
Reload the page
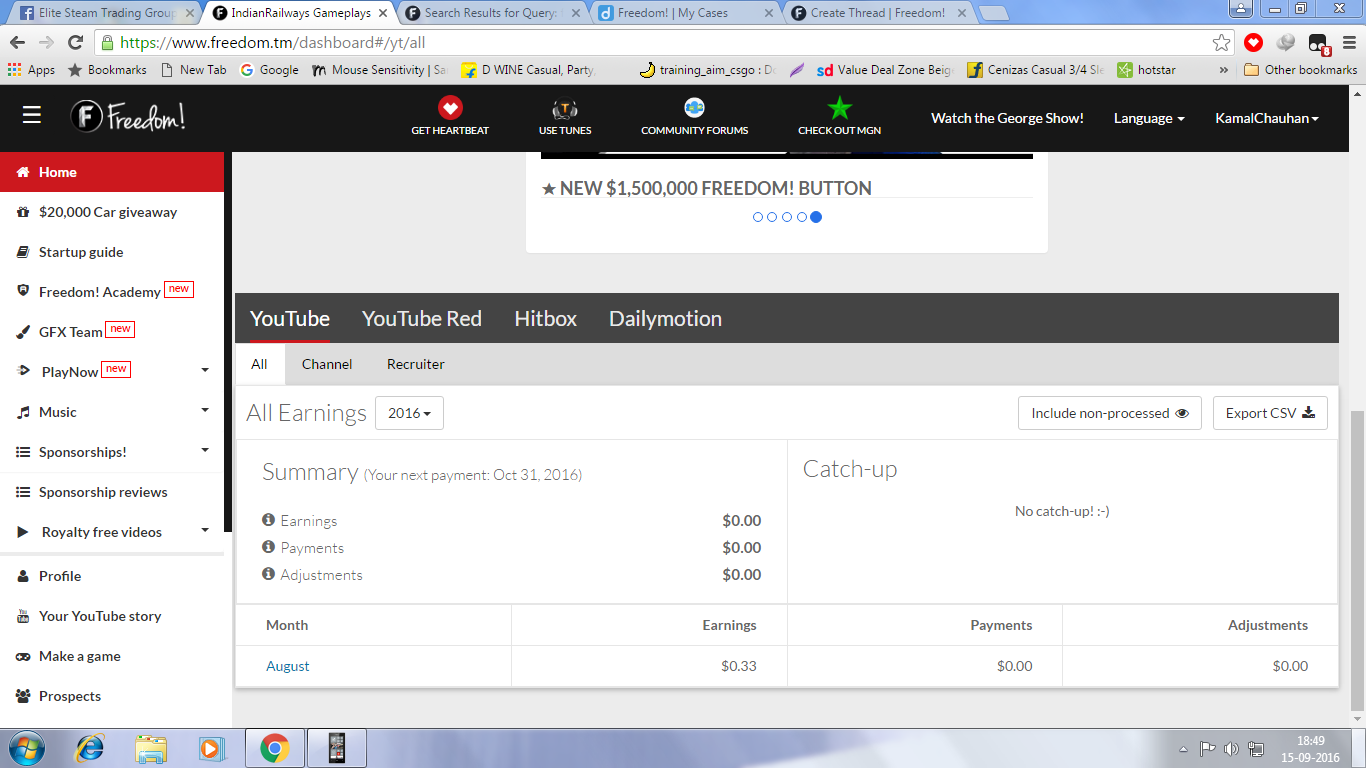pyautogui.click(x=75, y=43)
